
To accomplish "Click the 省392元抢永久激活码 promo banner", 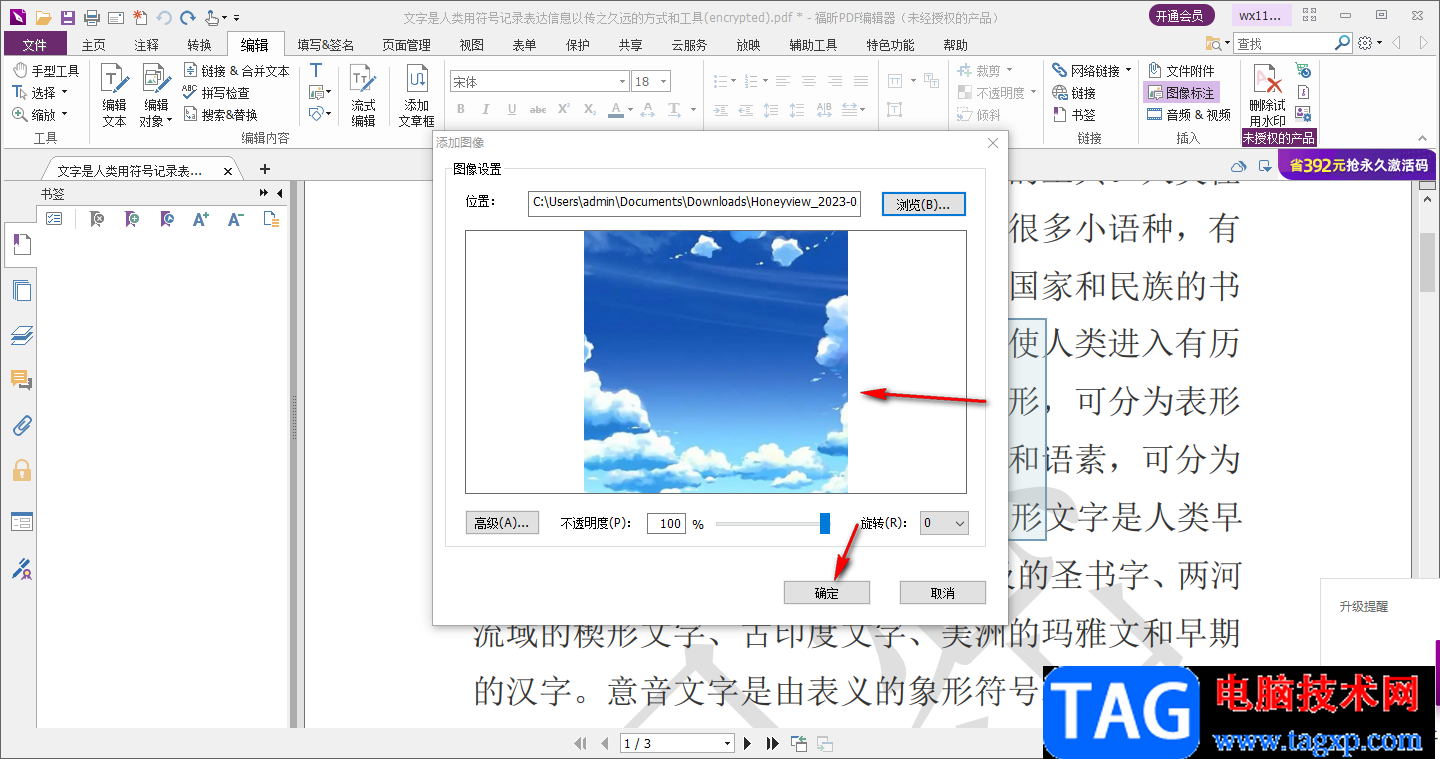I will coord(1358,165).
